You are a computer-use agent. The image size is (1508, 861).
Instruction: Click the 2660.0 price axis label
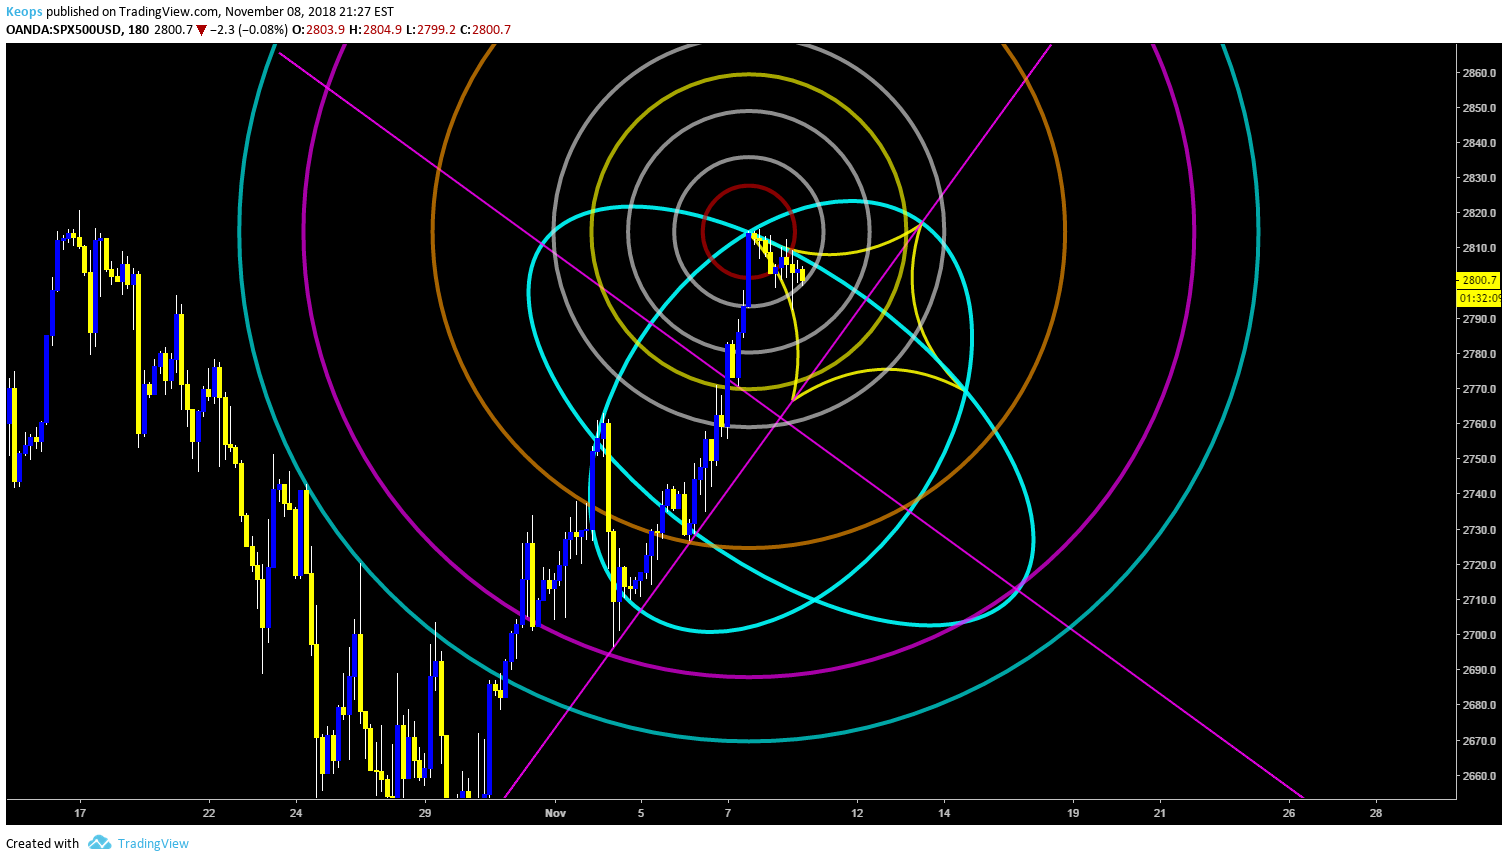tap(1479, 776)
